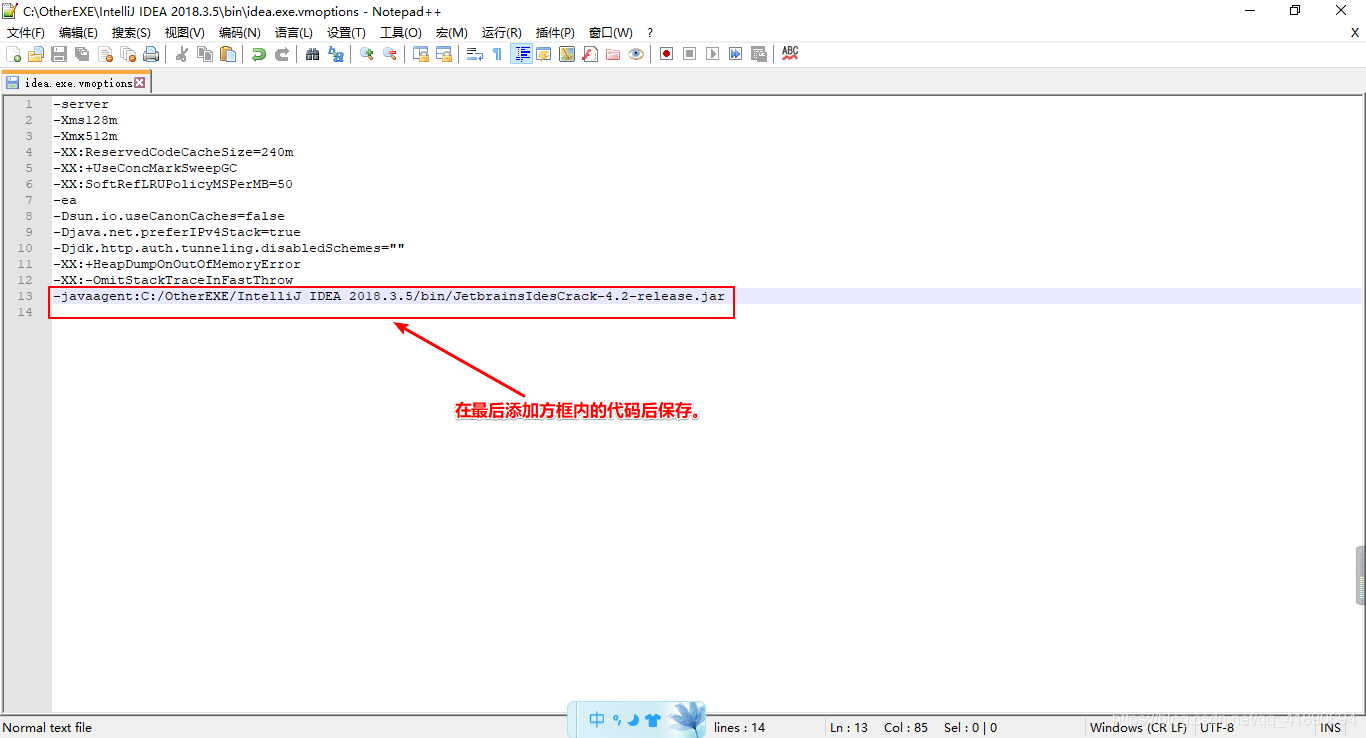
Task: Undo last edit with green arrow
Action: pyautogui.click(x=259, y=54)
